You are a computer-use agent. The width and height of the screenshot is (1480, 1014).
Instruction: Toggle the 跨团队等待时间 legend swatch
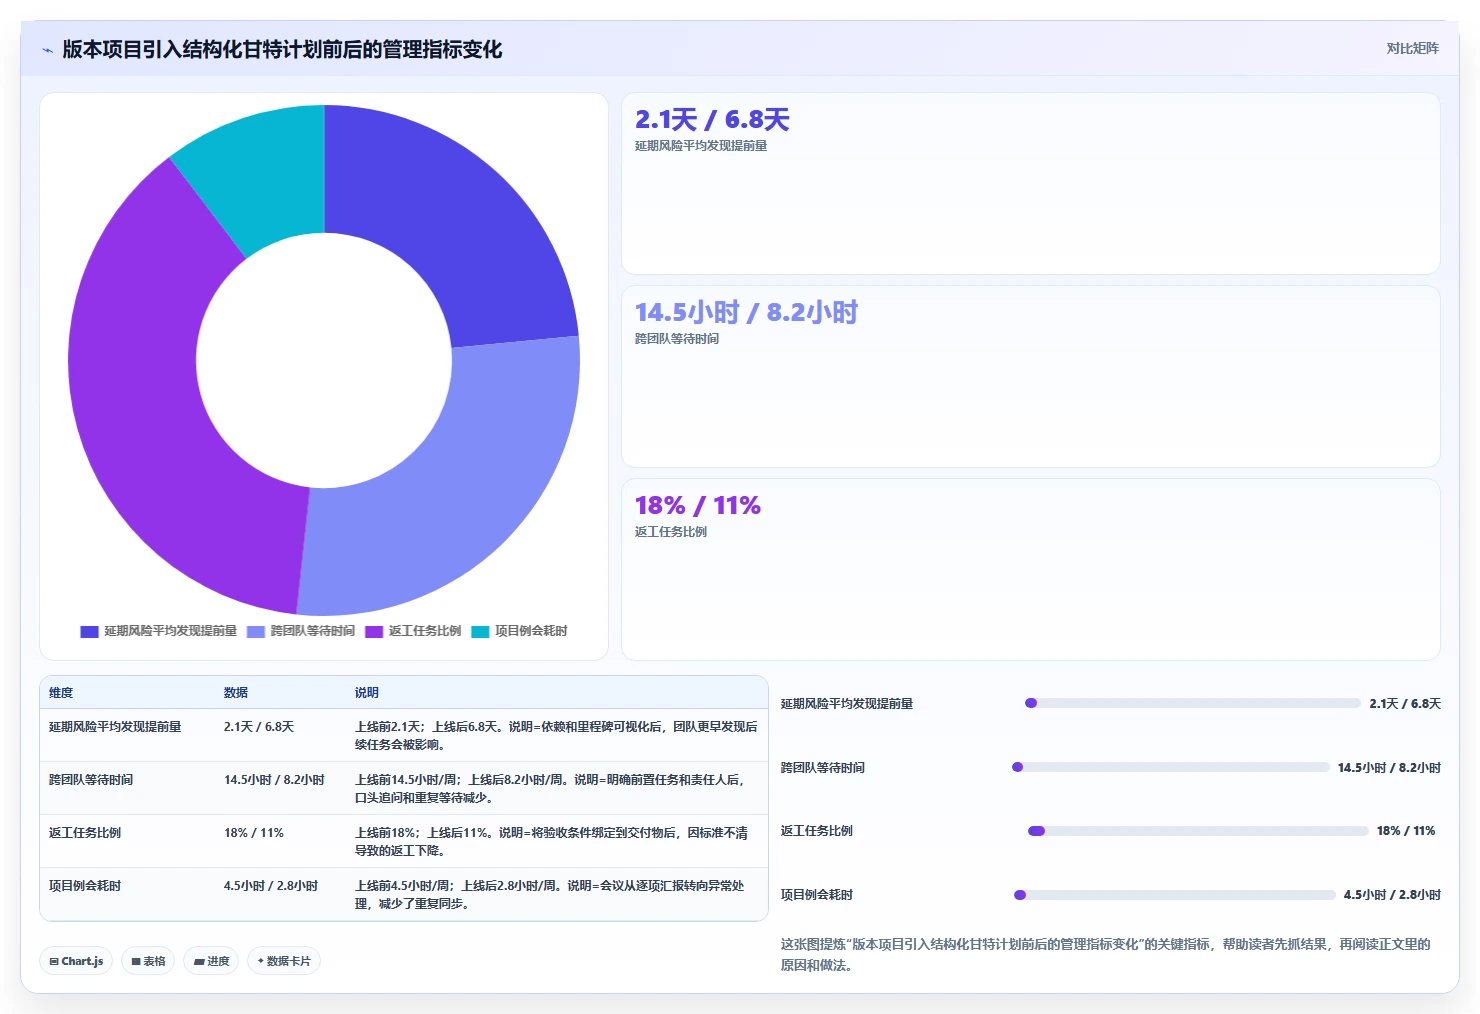click(x=256, y=631)
